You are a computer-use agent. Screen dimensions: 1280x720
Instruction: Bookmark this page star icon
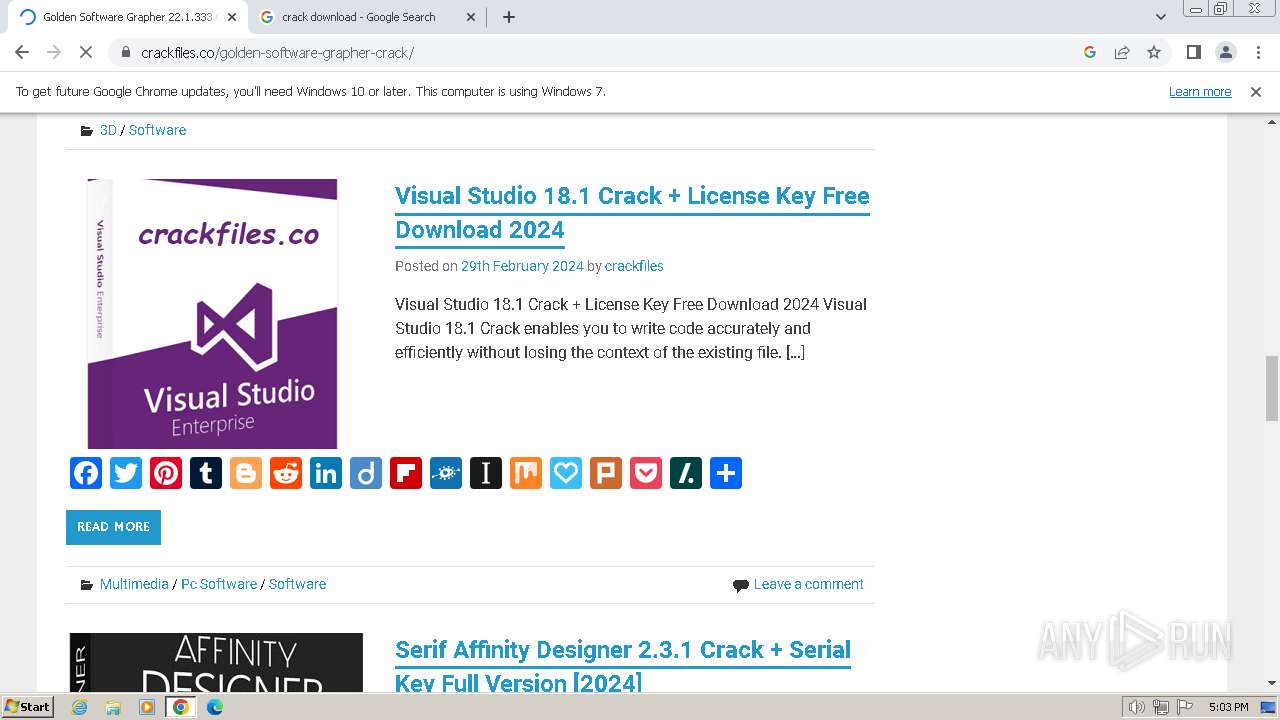[x=1154, y=52]
